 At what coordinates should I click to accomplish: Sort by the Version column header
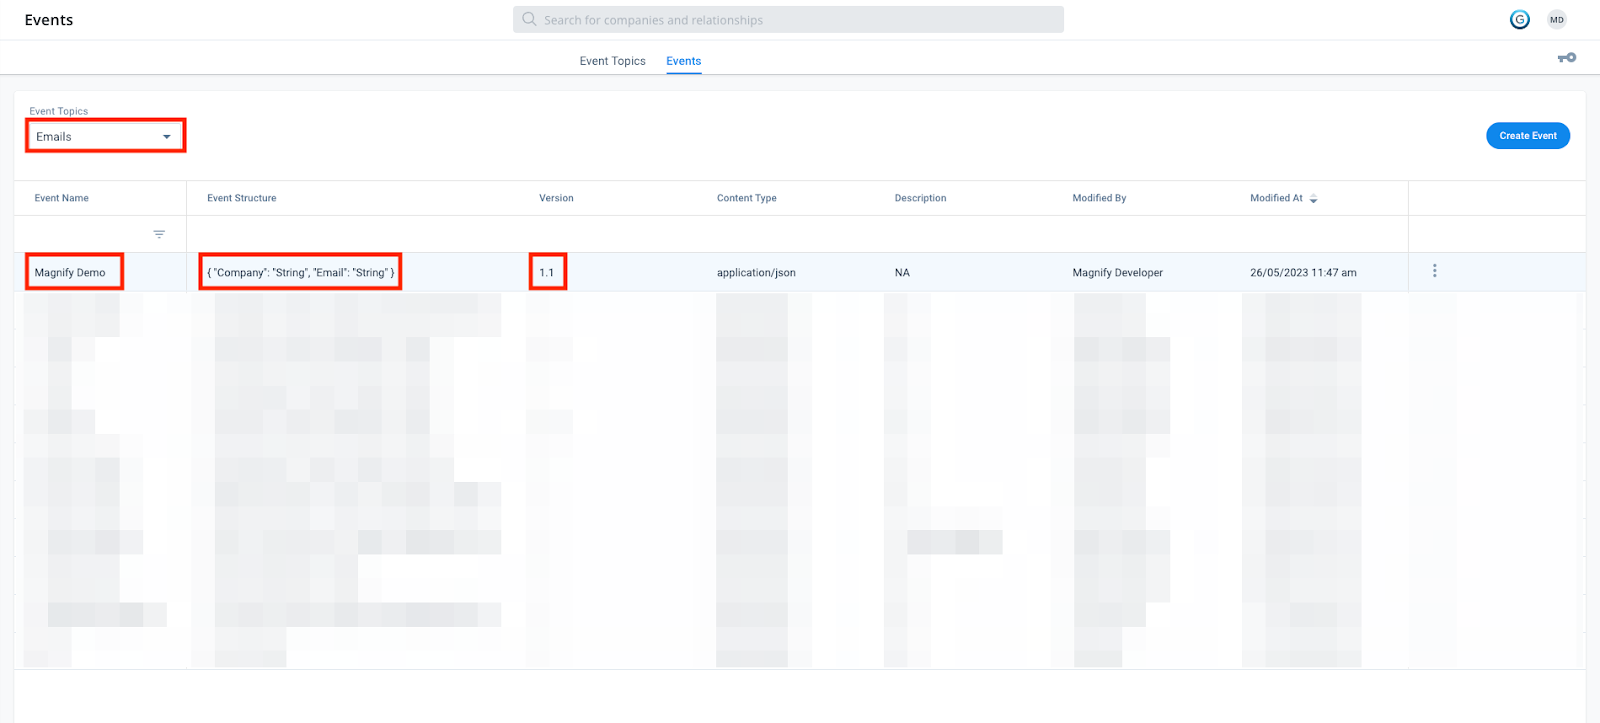pos(556,198)
